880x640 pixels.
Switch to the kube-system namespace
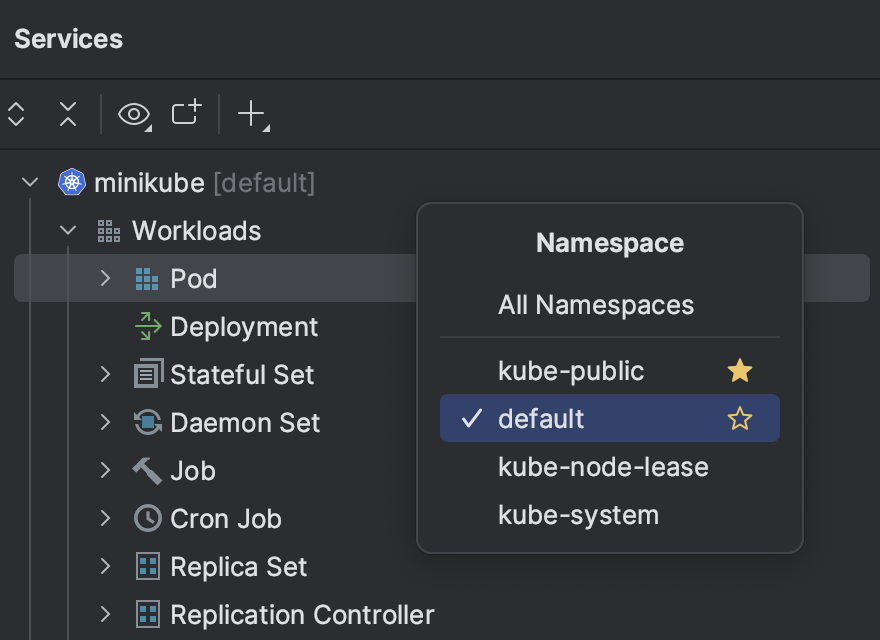pyautogui.click(x=578, y=516)
